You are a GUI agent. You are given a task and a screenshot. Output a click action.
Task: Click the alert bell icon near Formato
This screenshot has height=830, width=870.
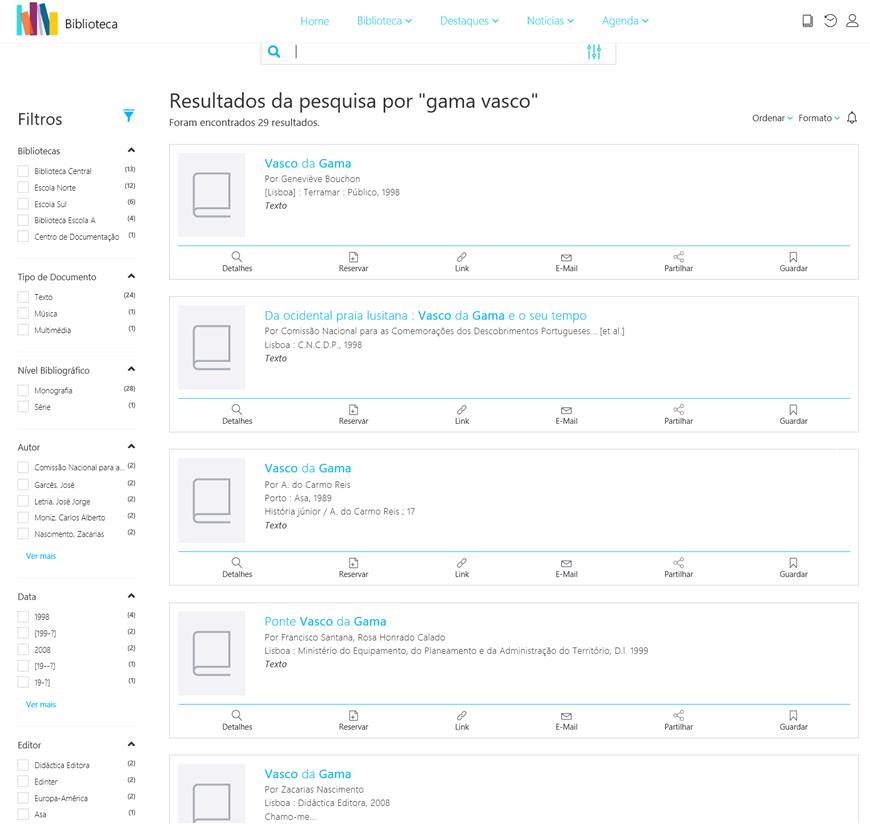click(x=852, y=118)
